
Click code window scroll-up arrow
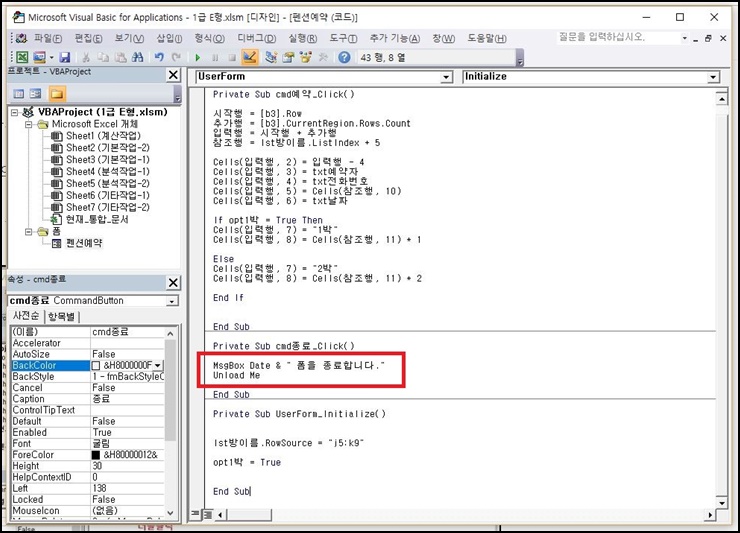721,99
